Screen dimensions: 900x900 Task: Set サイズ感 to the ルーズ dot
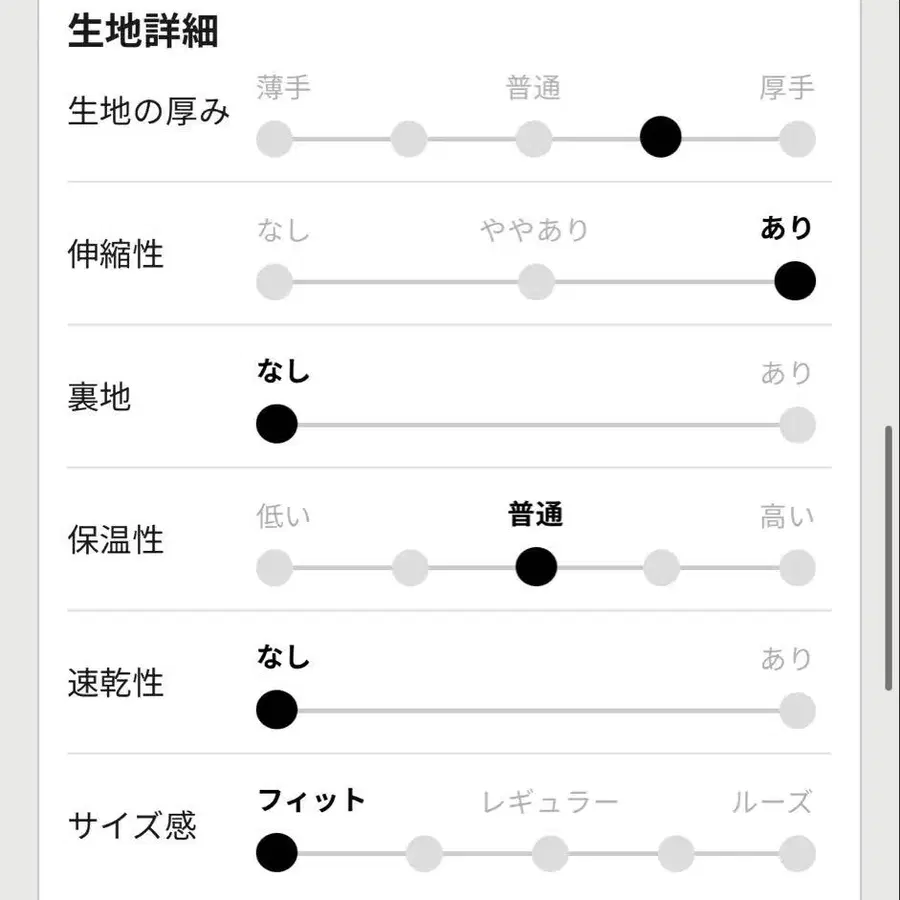click(x=797, y=853)
